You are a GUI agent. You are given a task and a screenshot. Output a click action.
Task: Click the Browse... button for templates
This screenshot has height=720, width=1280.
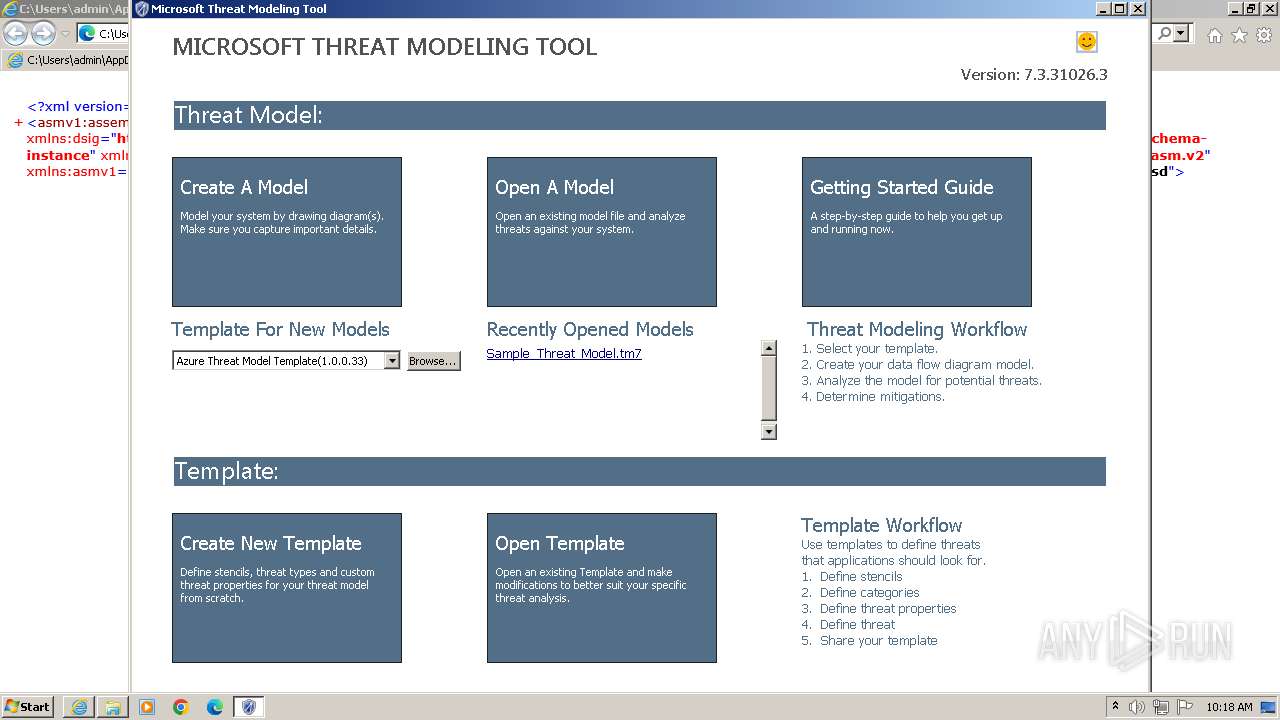click(x=433, y=361)
